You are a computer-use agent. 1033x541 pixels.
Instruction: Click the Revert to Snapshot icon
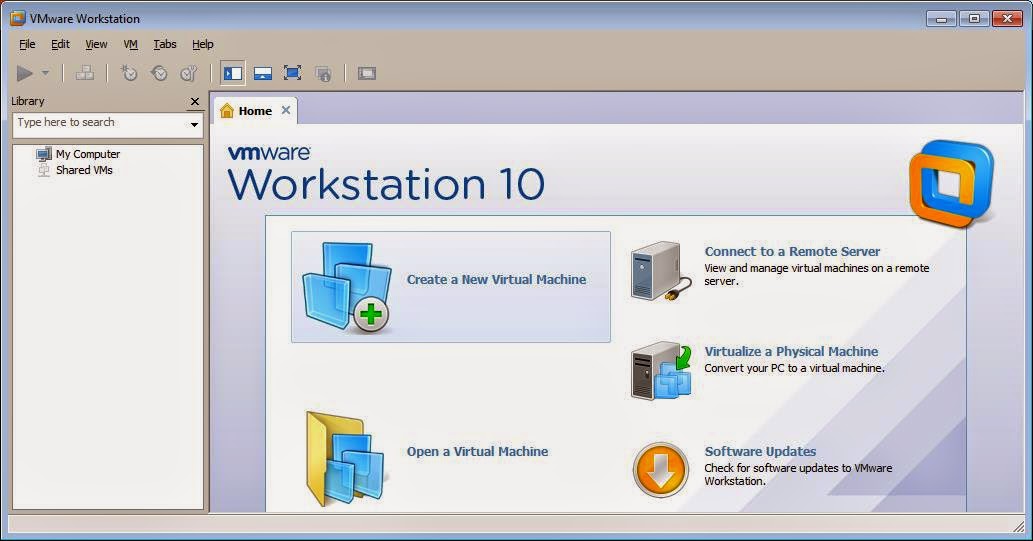coord(159,73)
